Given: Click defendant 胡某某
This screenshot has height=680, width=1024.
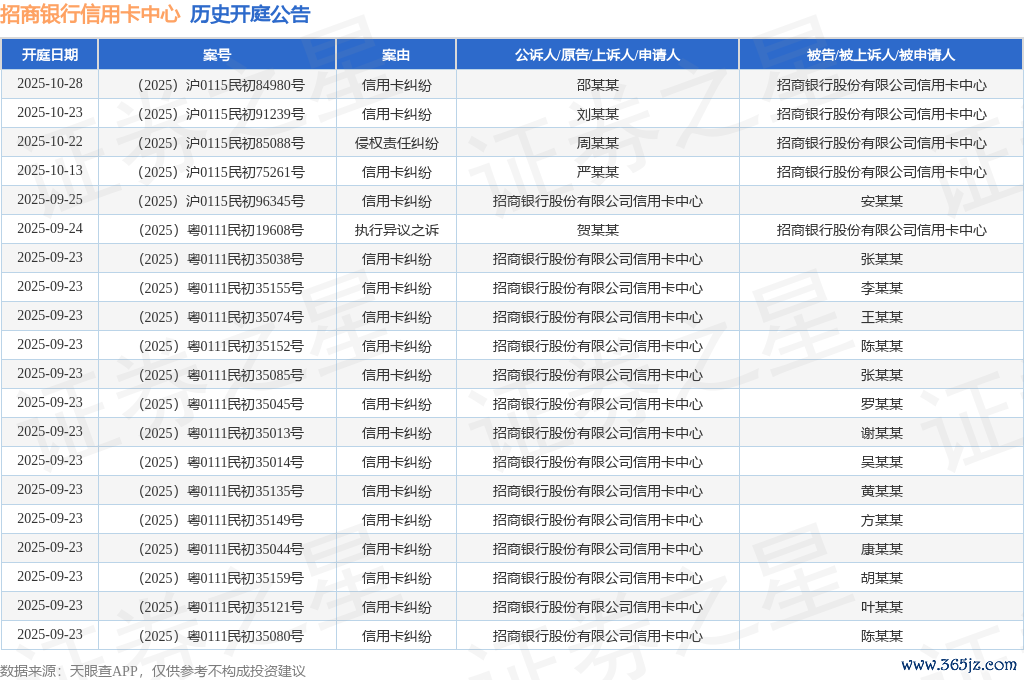Looking at the screenshot, I should 881,578.
